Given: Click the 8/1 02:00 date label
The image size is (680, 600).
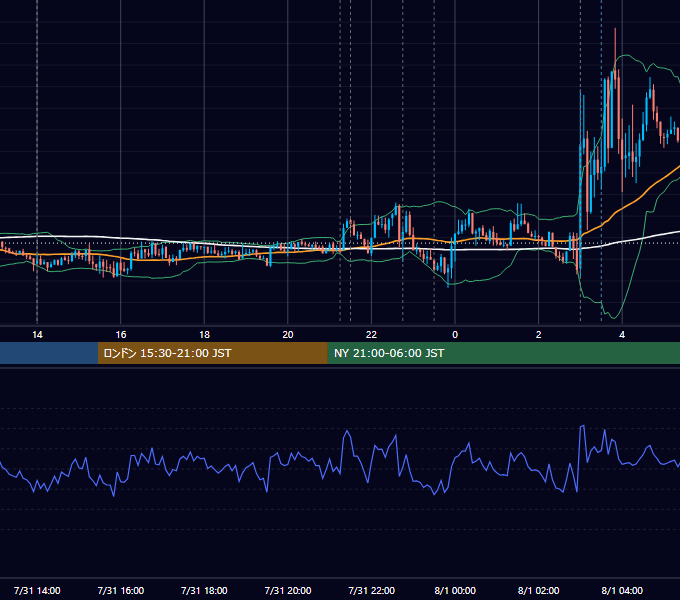Looking at the screenshot, I should 539,590.
